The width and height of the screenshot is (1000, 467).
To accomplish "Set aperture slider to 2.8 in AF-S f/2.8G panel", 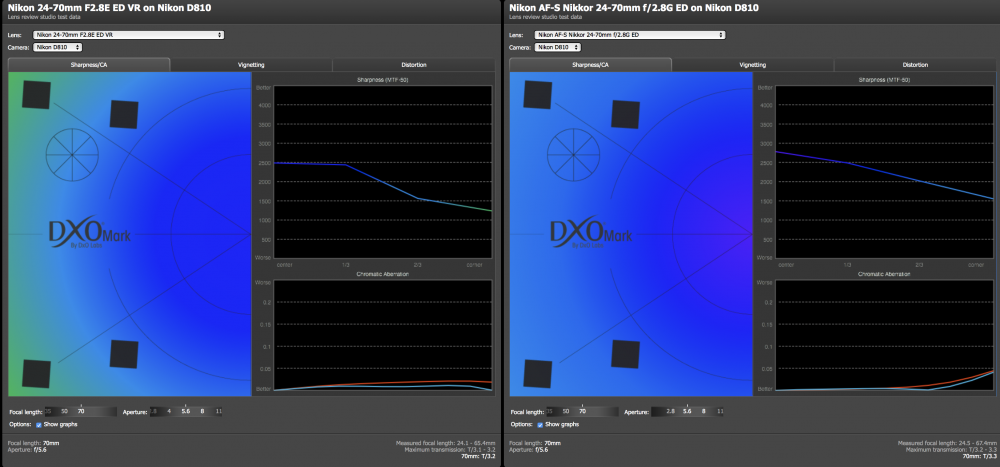I will pos(670,412).
